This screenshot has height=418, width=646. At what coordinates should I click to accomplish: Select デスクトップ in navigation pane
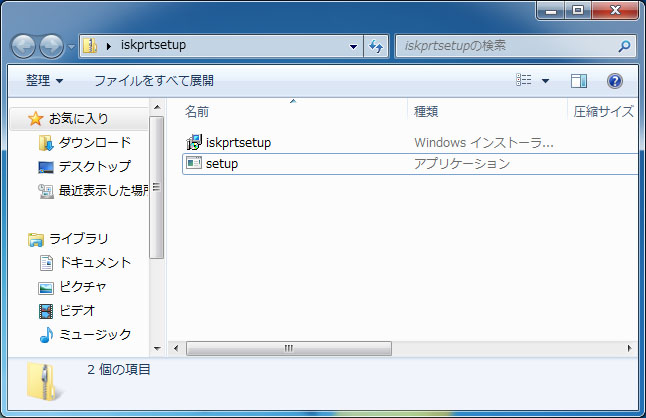(x=94, y=167)
